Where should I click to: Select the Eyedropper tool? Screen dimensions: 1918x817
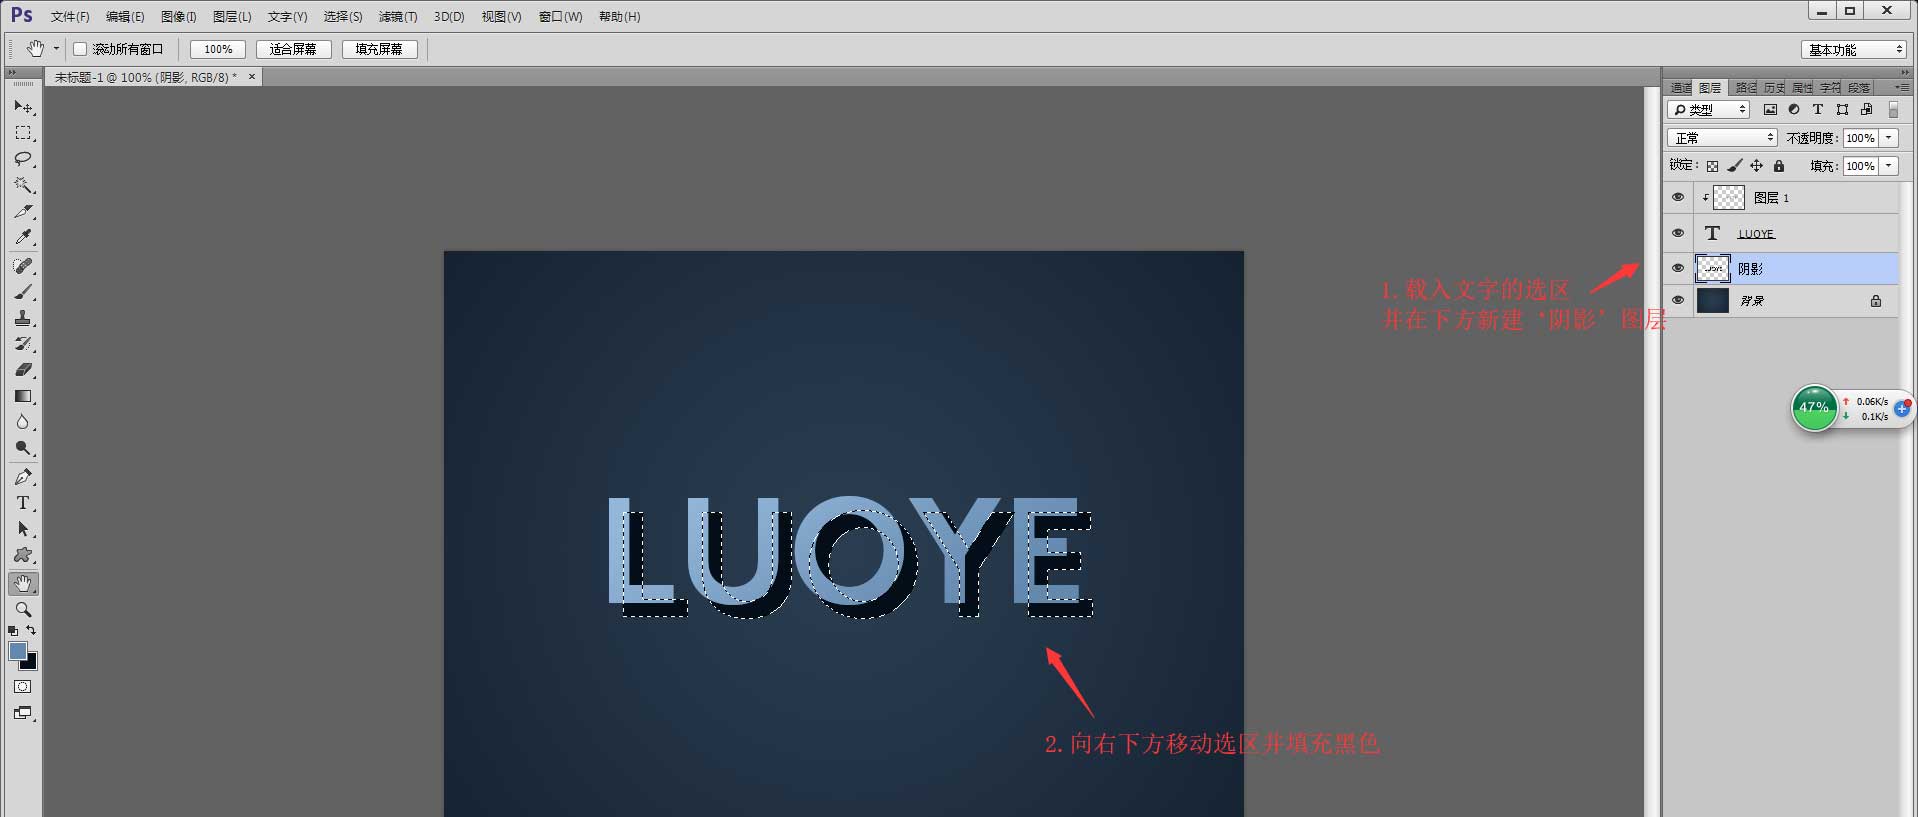pyautogui.click(x=23, y=237)
